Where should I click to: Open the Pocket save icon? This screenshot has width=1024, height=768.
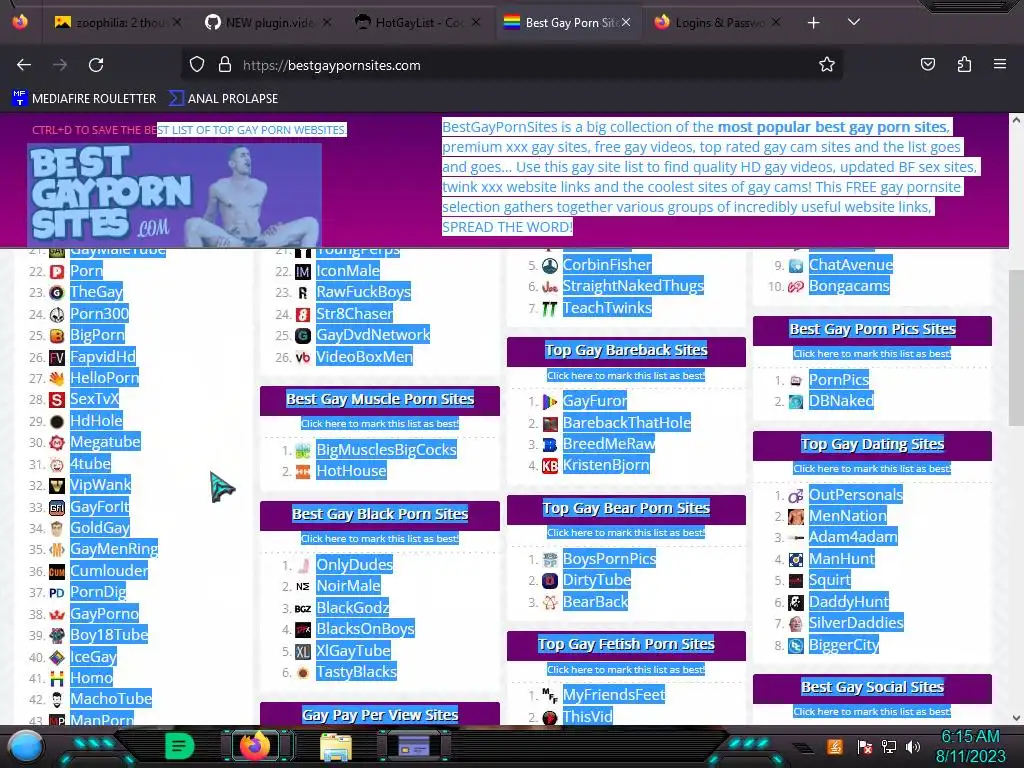pyautogui.click(x=927, y=65)
